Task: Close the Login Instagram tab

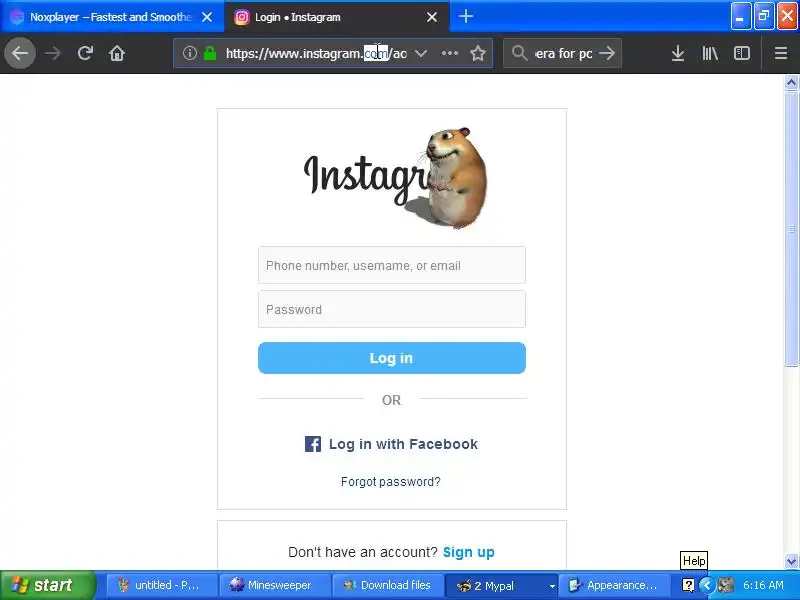Action: 432,17
